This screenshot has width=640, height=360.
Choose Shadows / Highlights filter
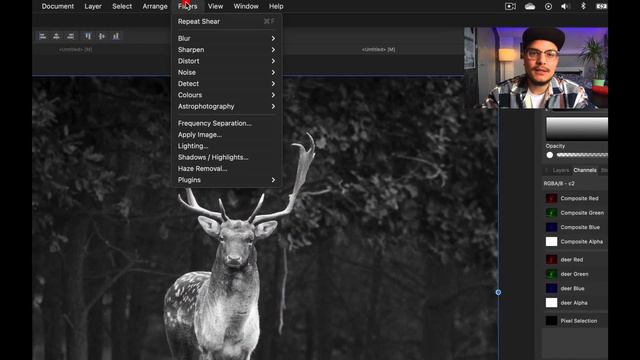(227, 157)
